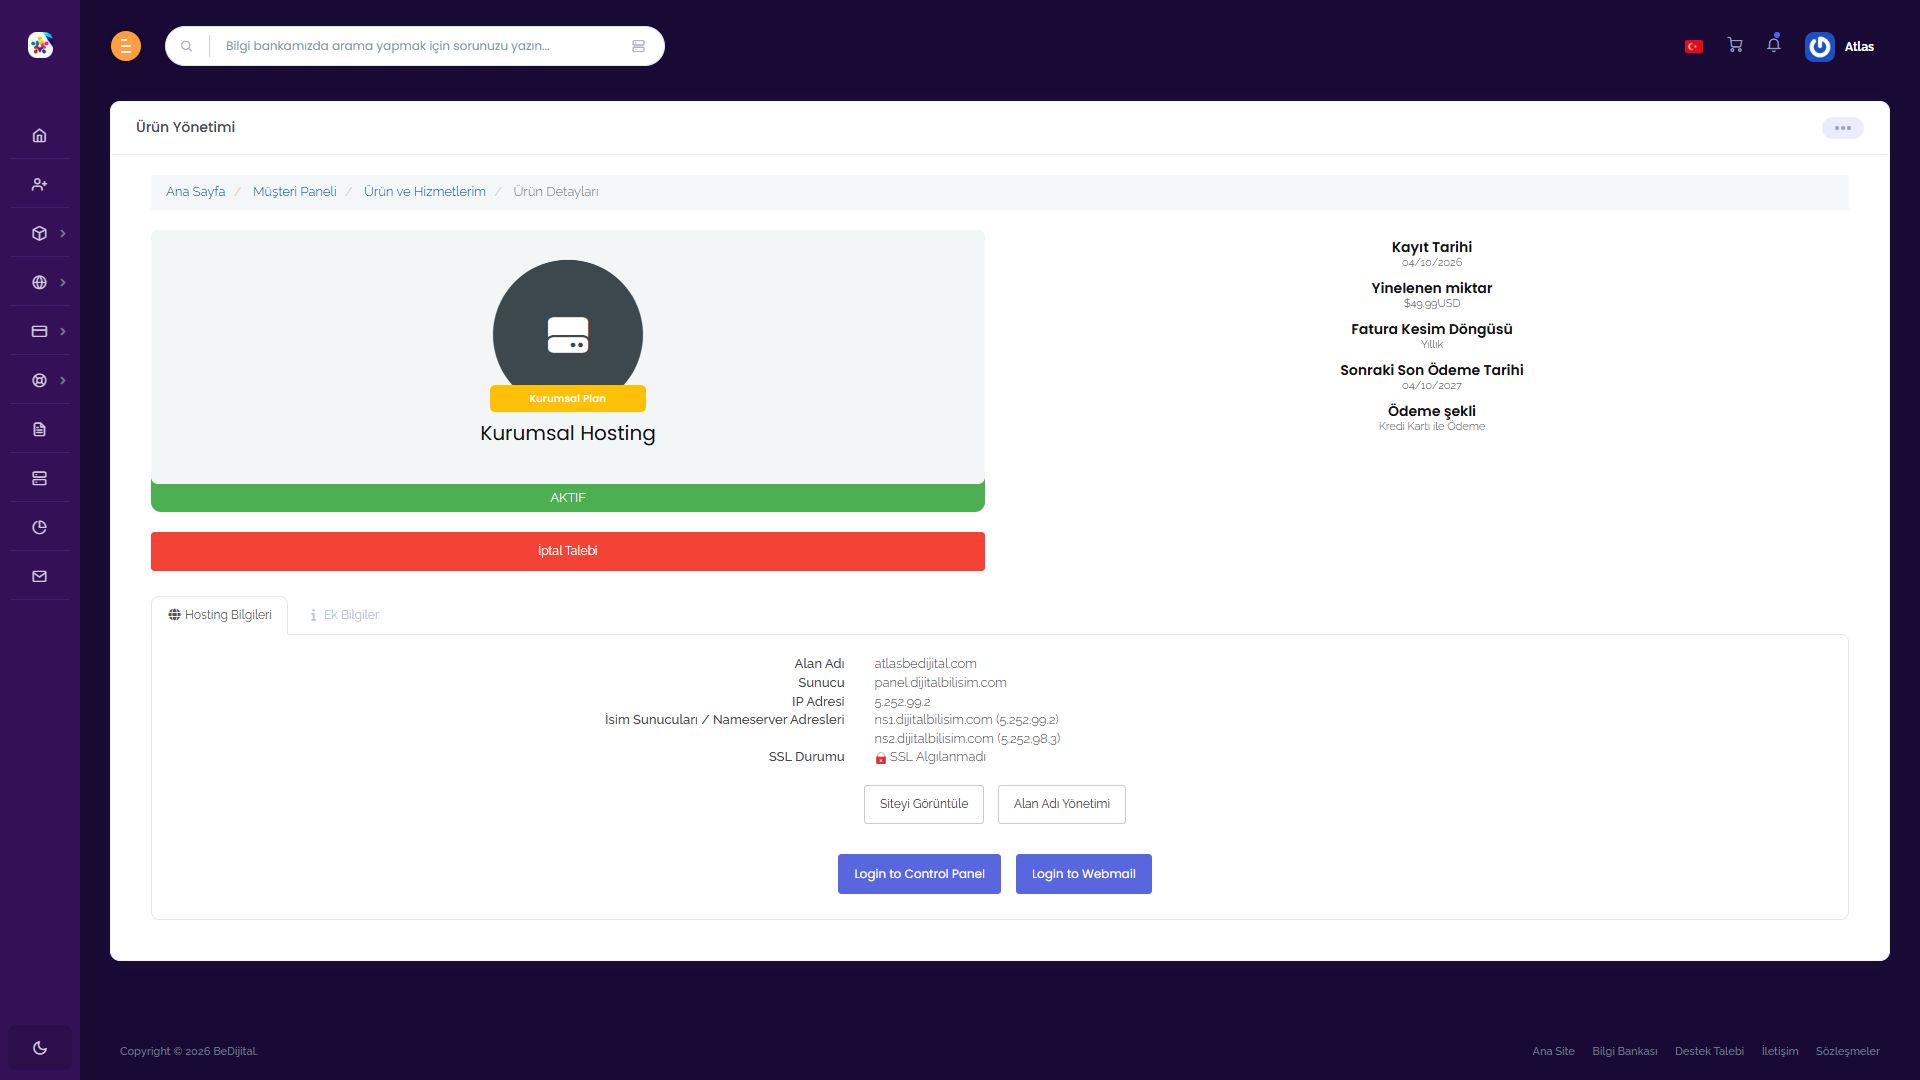1920x1080 pixels.
Task: Open the home icon in sidebar
Action: [40, 135]
